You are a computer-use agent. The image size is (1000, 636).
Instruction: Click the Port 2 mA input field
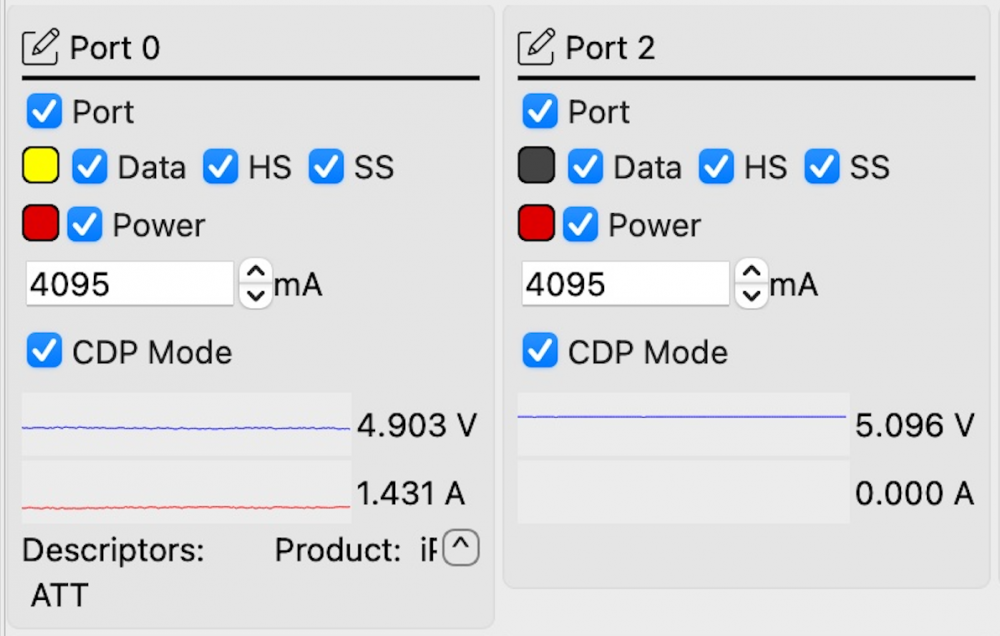pyautogui.click(x=625, y=285)
